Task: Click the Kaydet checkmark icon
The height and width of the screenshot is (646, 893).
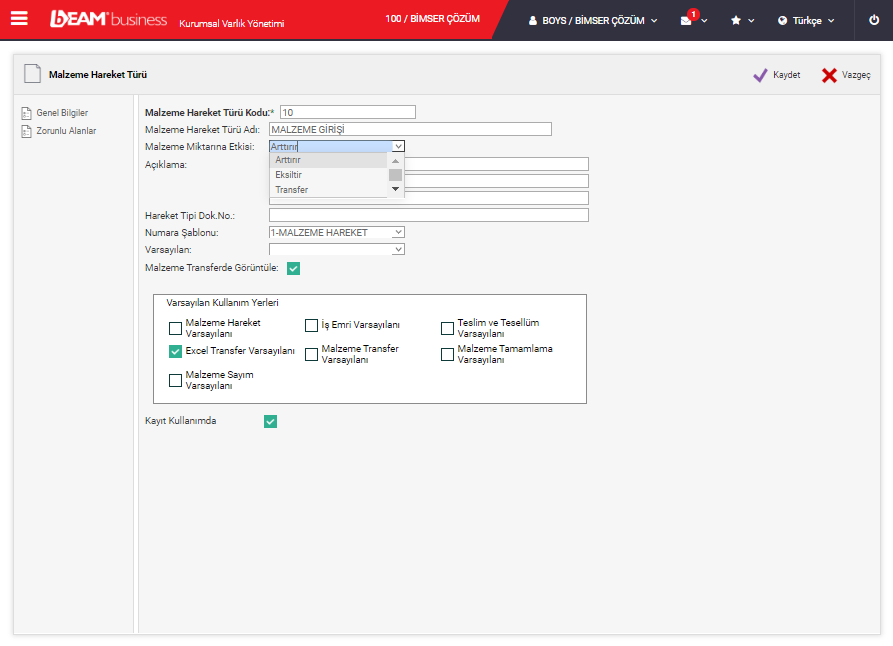Action: (x=760, y=75)
